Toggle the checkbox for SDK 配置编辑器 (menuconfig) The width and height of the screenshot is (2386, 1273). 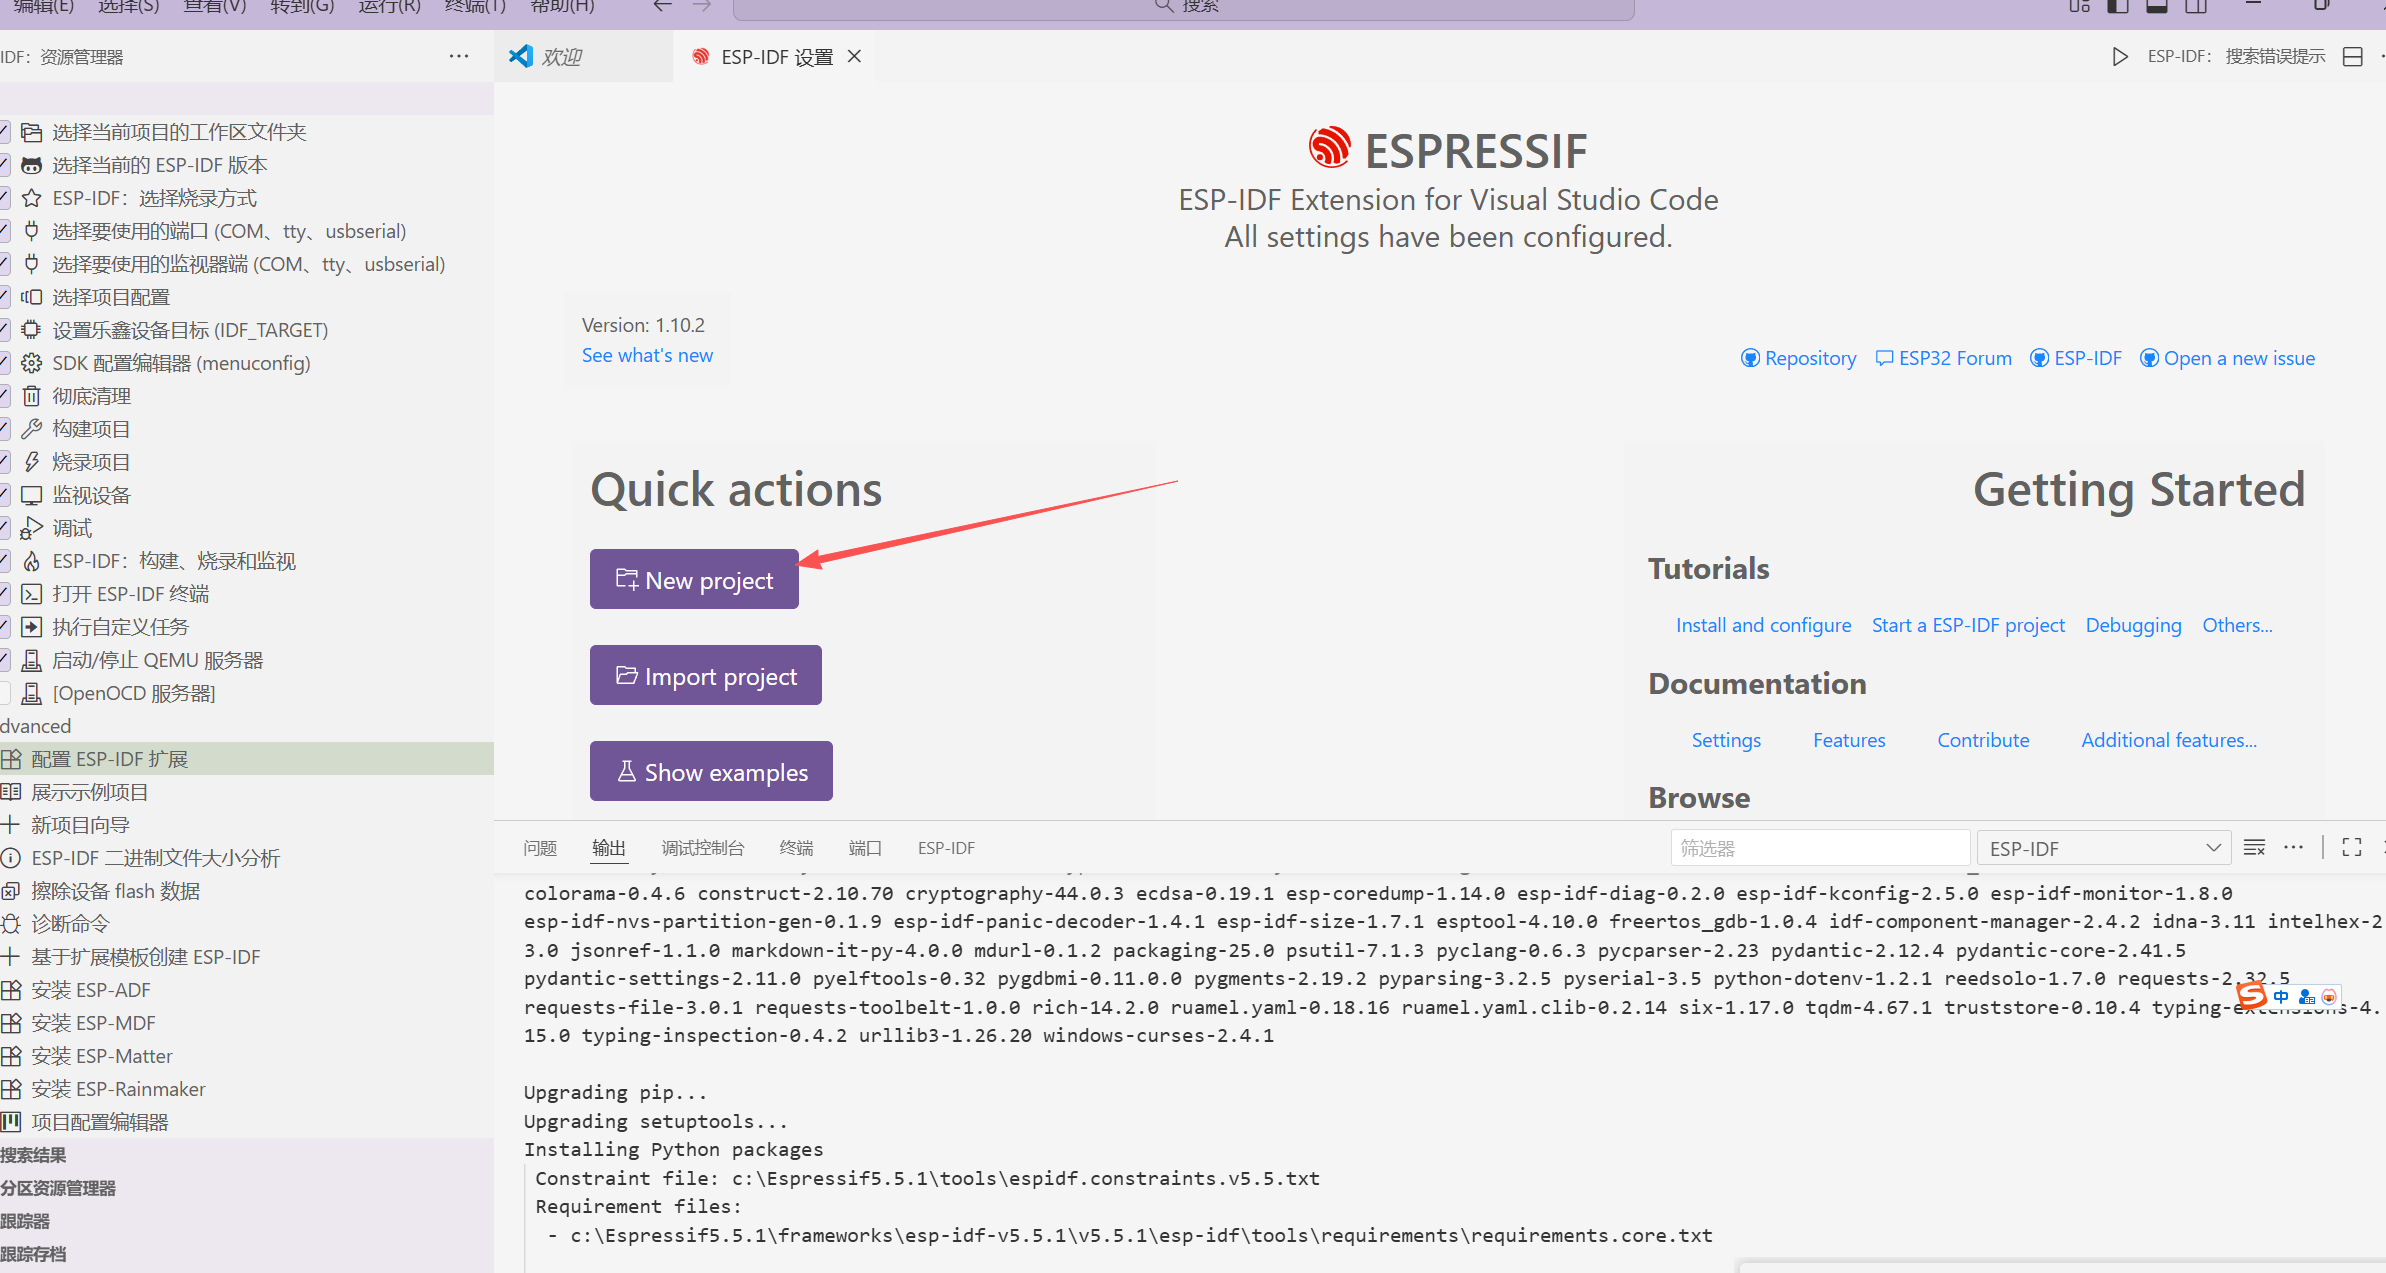coord(5,363)
